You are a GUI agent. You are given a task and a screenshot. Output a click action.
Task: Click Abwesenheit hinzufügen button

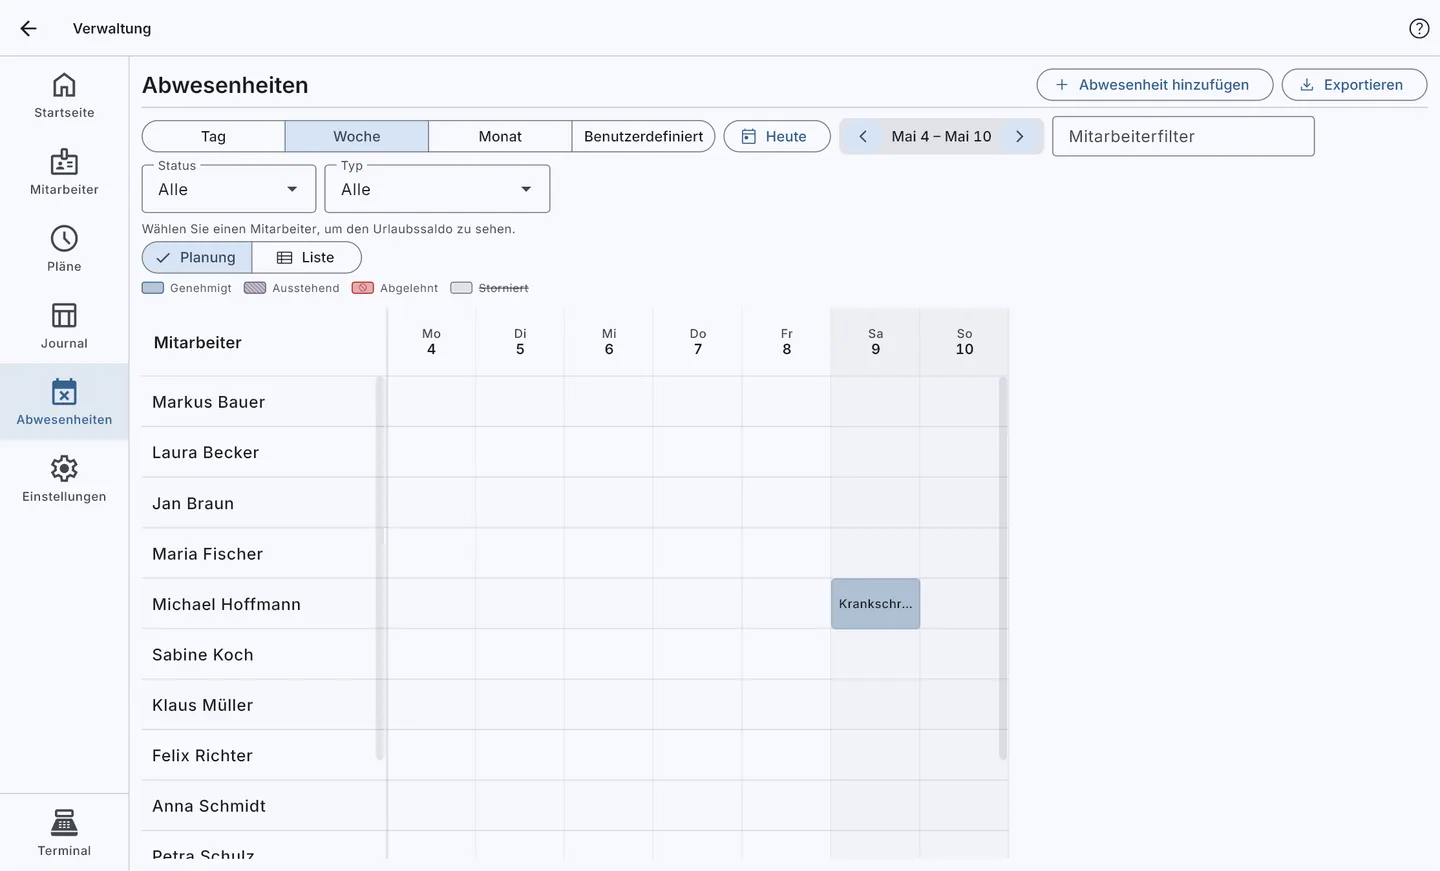point(1154,85)
